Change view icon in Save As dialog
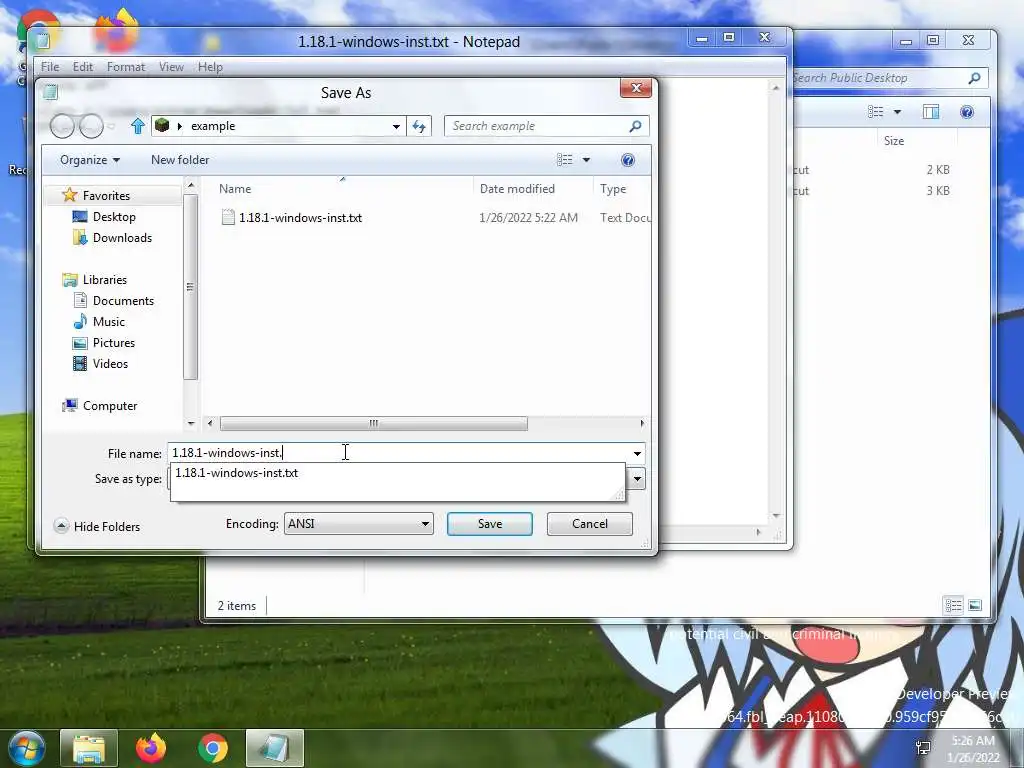 [564, 160]
